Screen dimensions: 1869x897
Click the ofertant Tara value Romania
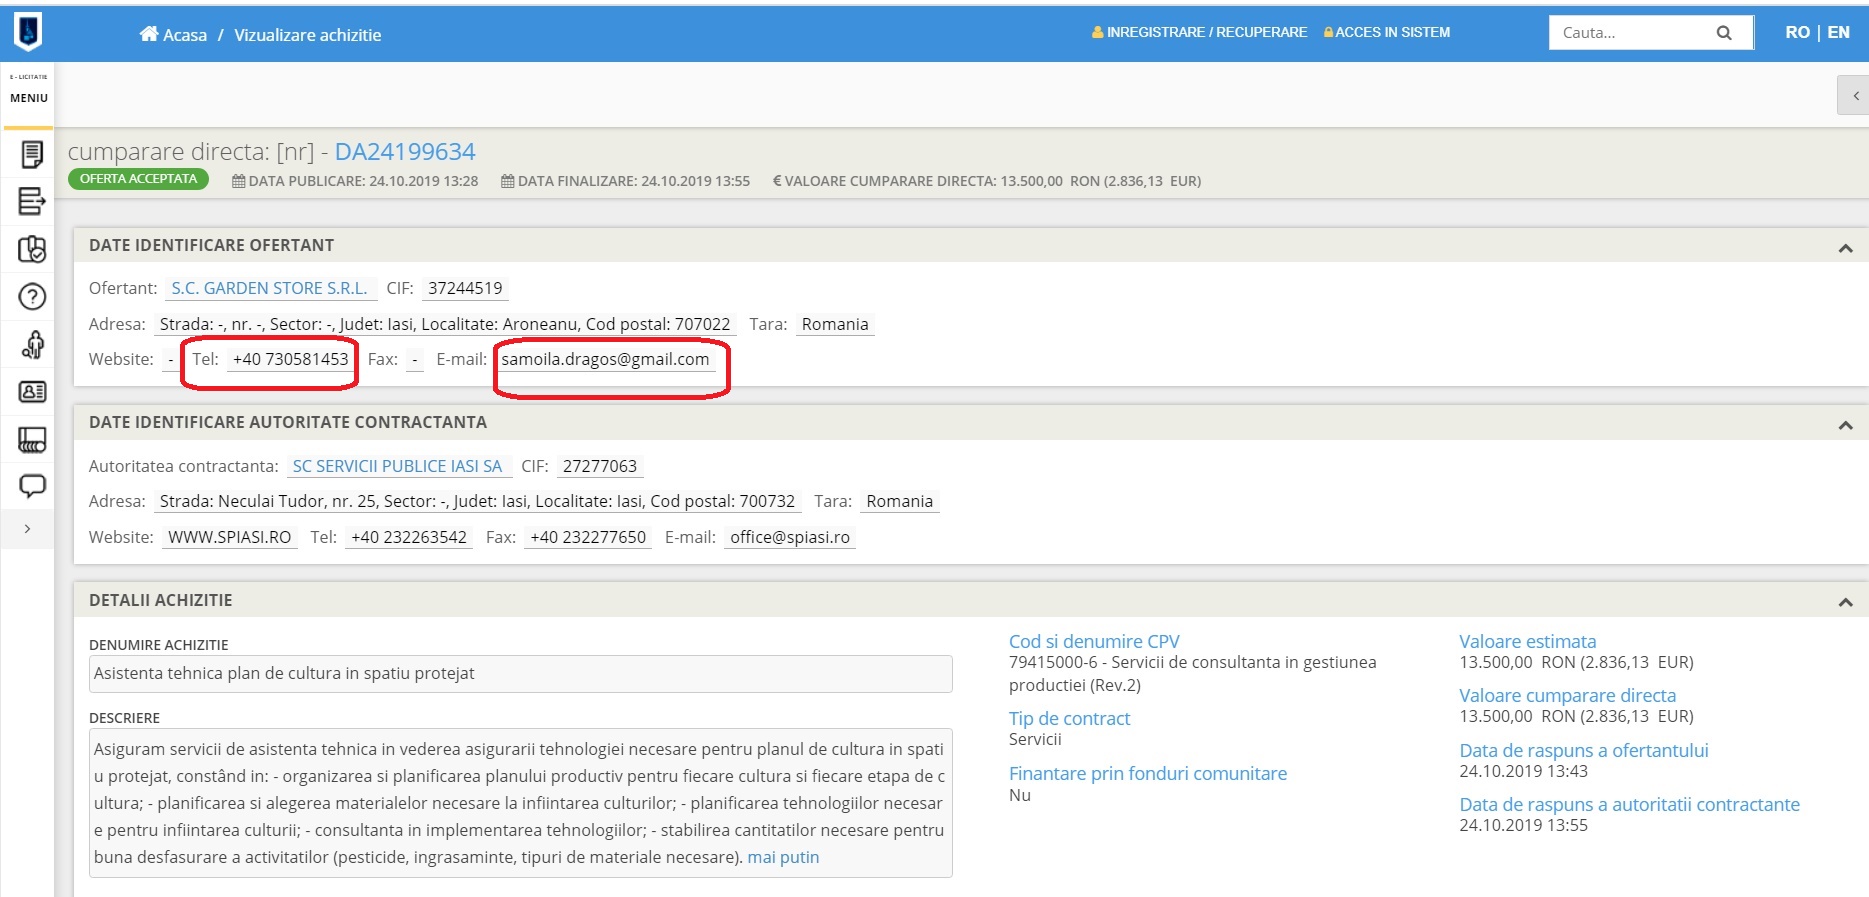click(x=835, y=324)
